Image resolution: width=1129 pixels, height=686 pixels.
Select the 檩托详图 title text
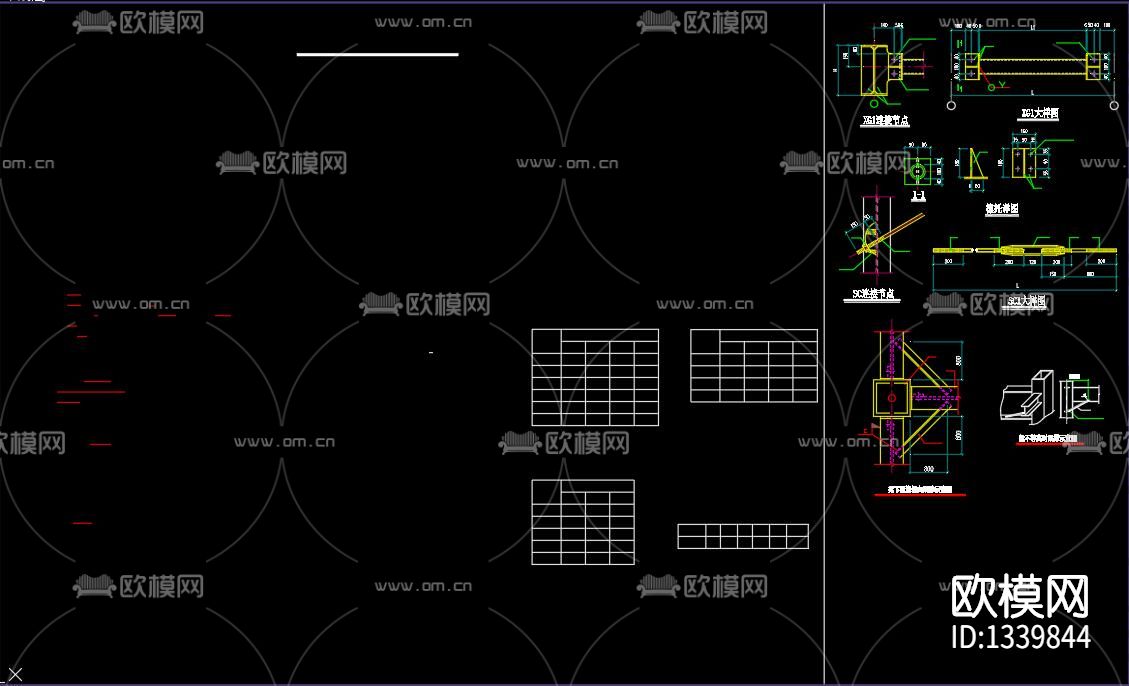tap(1002, 209)
